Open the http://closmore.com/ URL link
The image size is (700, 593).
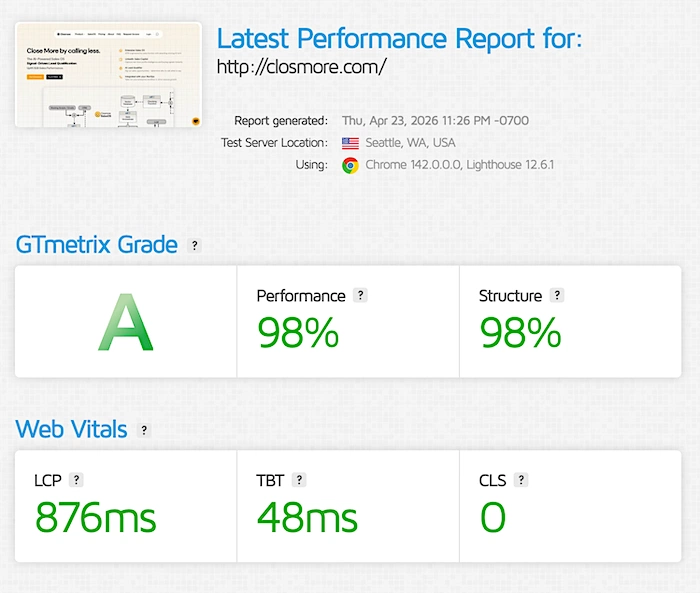(x=301, y=68)
